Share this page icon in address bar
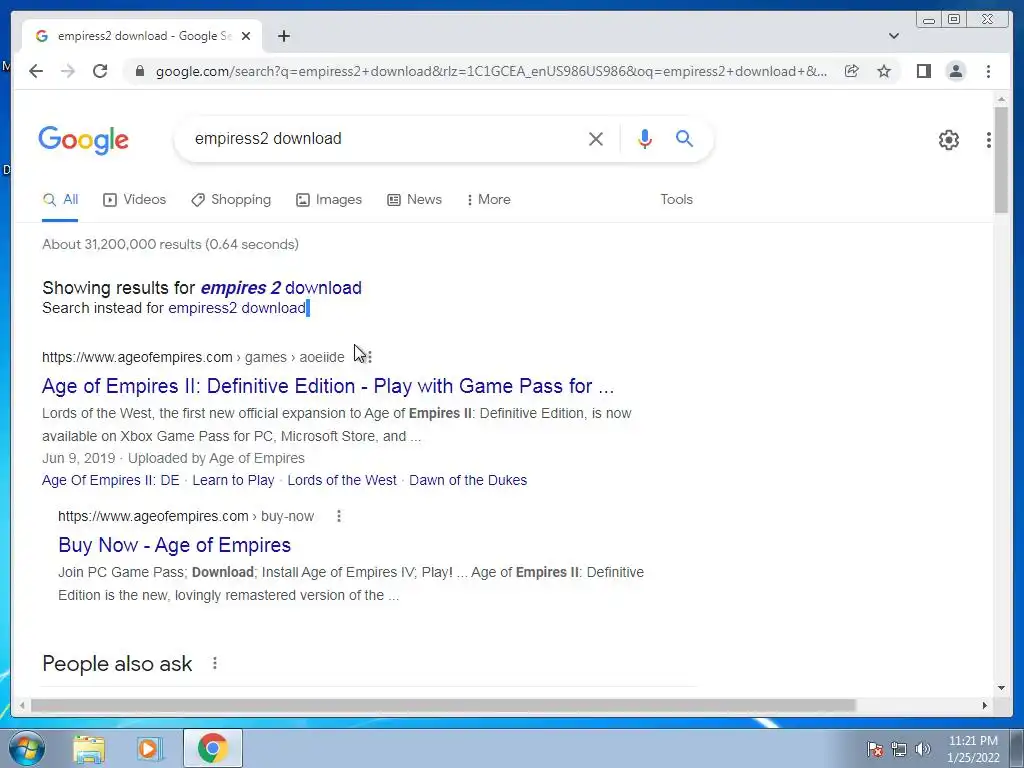Image resolution: width=1024 pixels, height=768 pixels. click(852, 71)
